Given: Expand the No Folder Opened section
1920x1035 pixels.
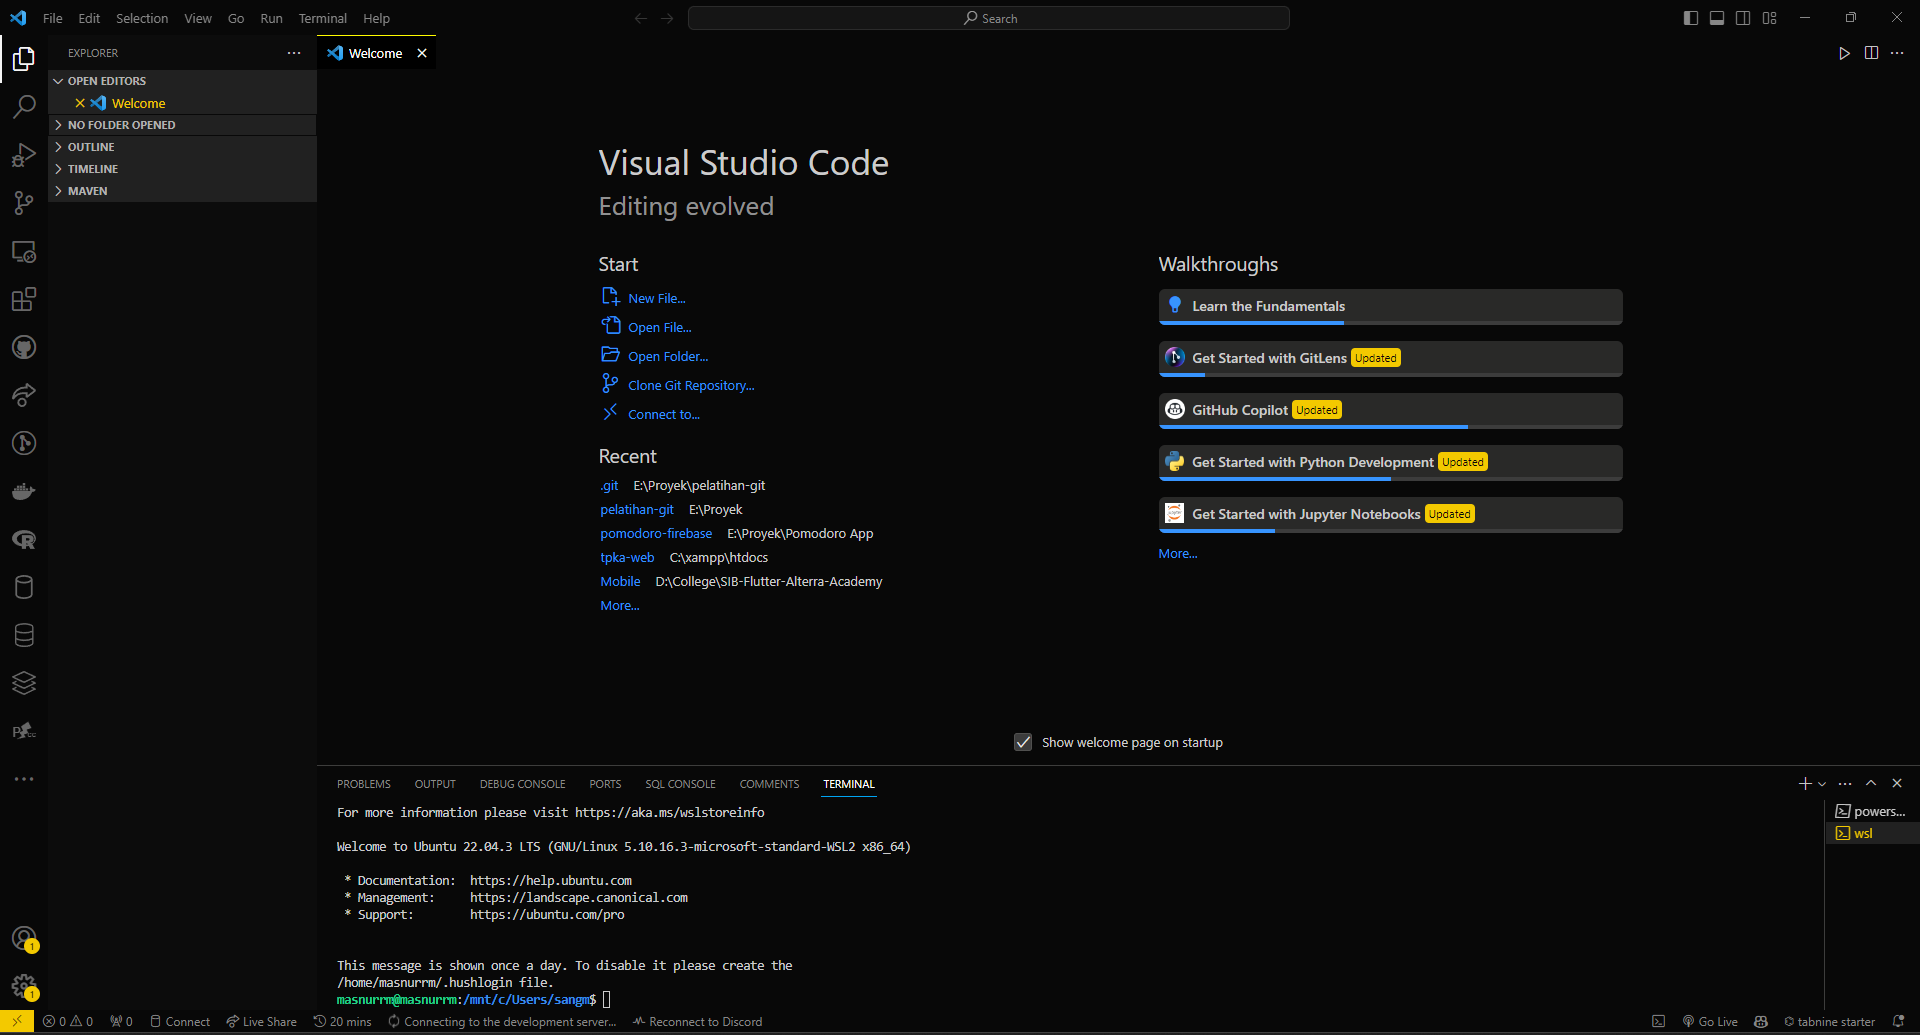Looking at the screenshot, I should click(182, 125).
